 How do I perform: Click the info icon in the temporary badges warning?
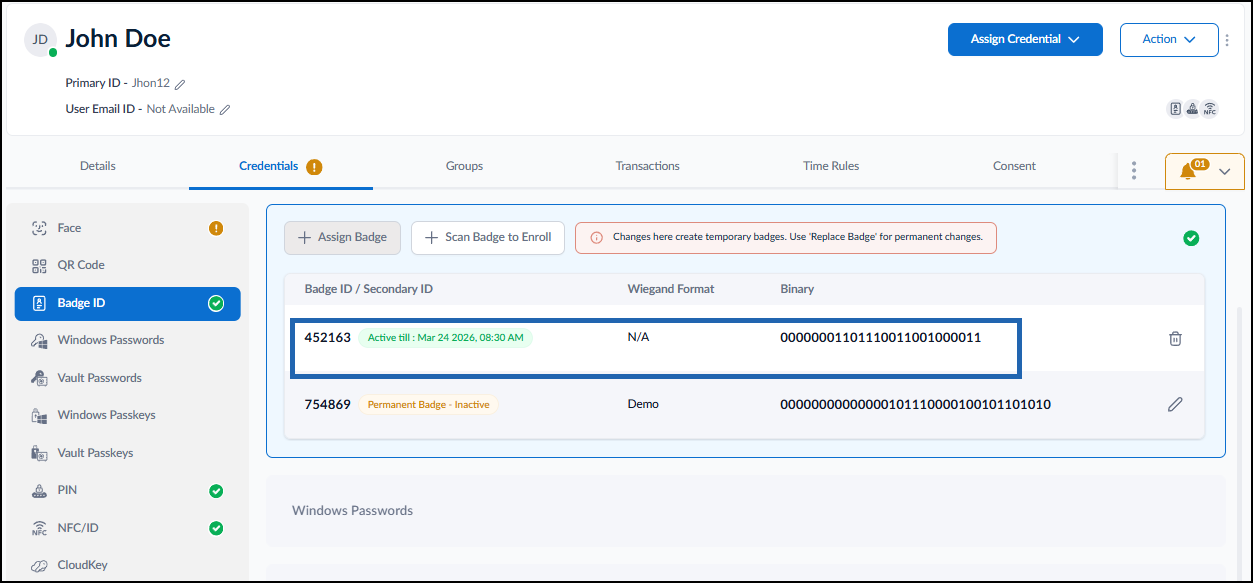[x=596, y=238]
